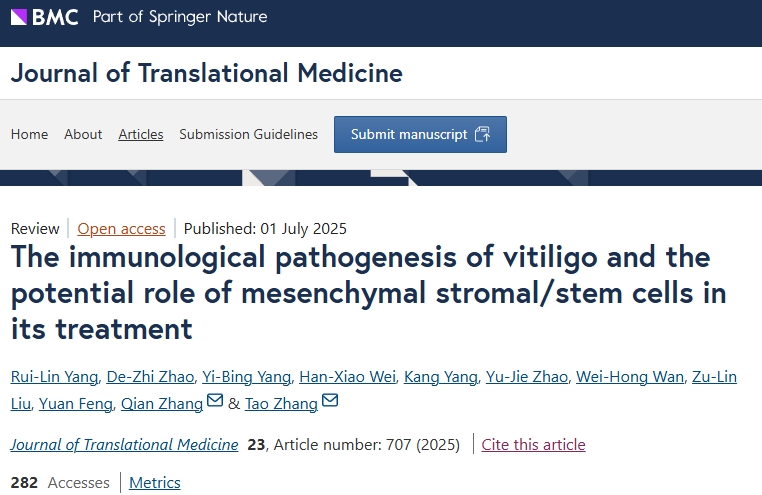Open the article Metrics link
Image resolution: width=762 pixels, height=495 pixels.
[155, 483]
